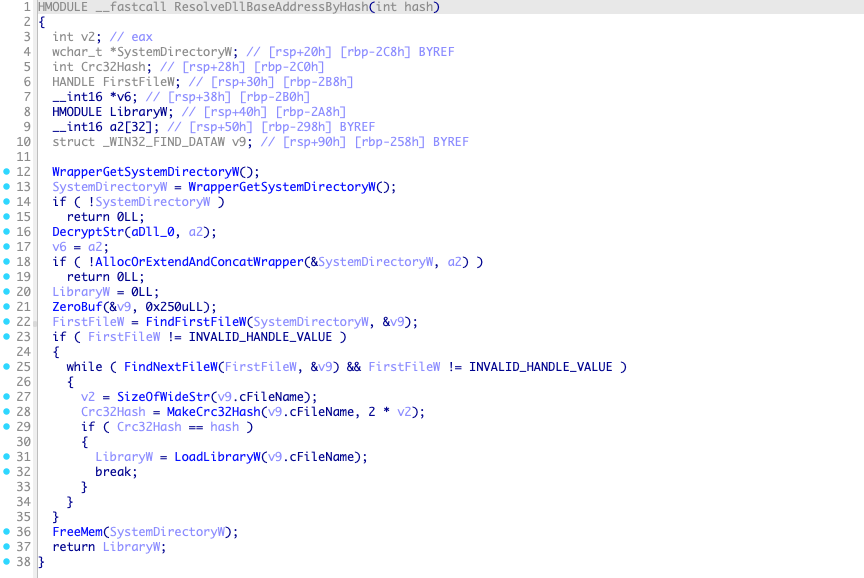This screenshot has height=578, width=864.
Task: Click the gutter dot on the break statement line
Action: coord(7,472)
